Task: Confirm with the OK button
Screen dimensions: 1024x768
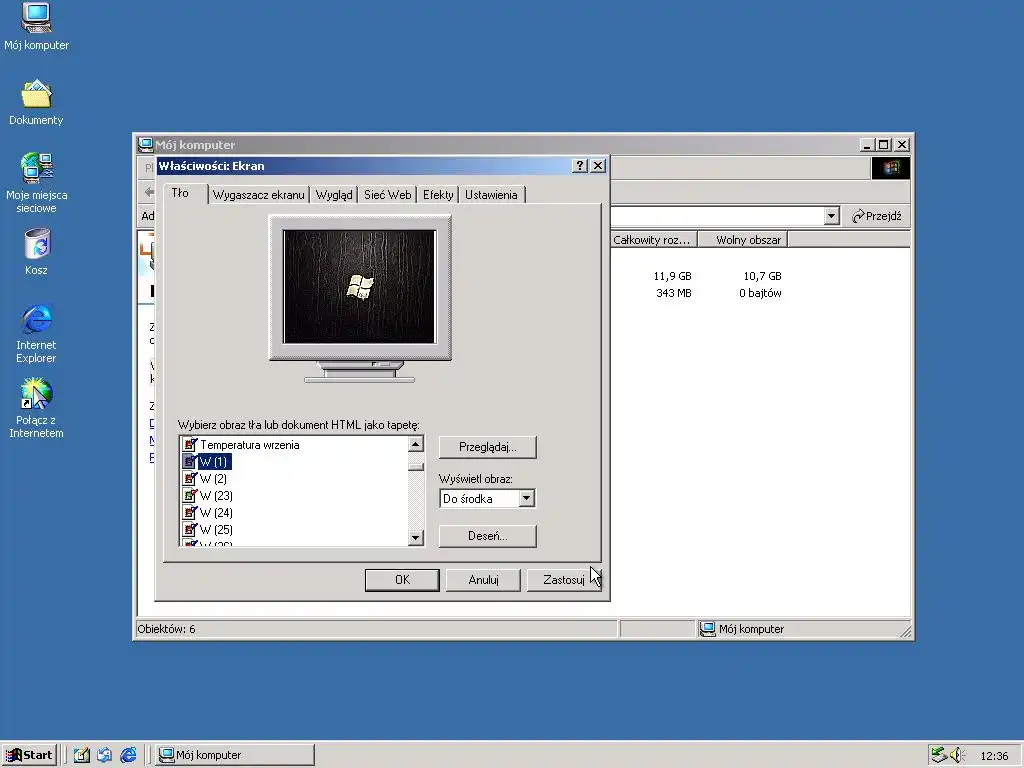Action: (402, 580)
